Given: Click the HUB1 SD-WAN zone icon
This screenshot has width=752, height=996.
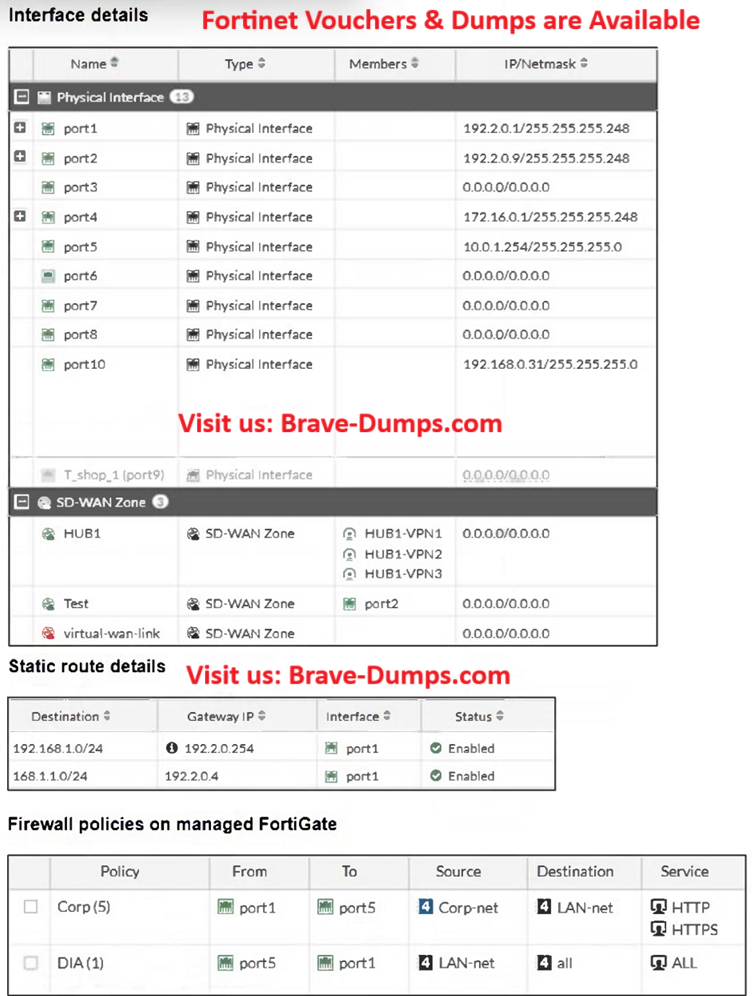Looking at the screenshot, I should click(48, 534).
